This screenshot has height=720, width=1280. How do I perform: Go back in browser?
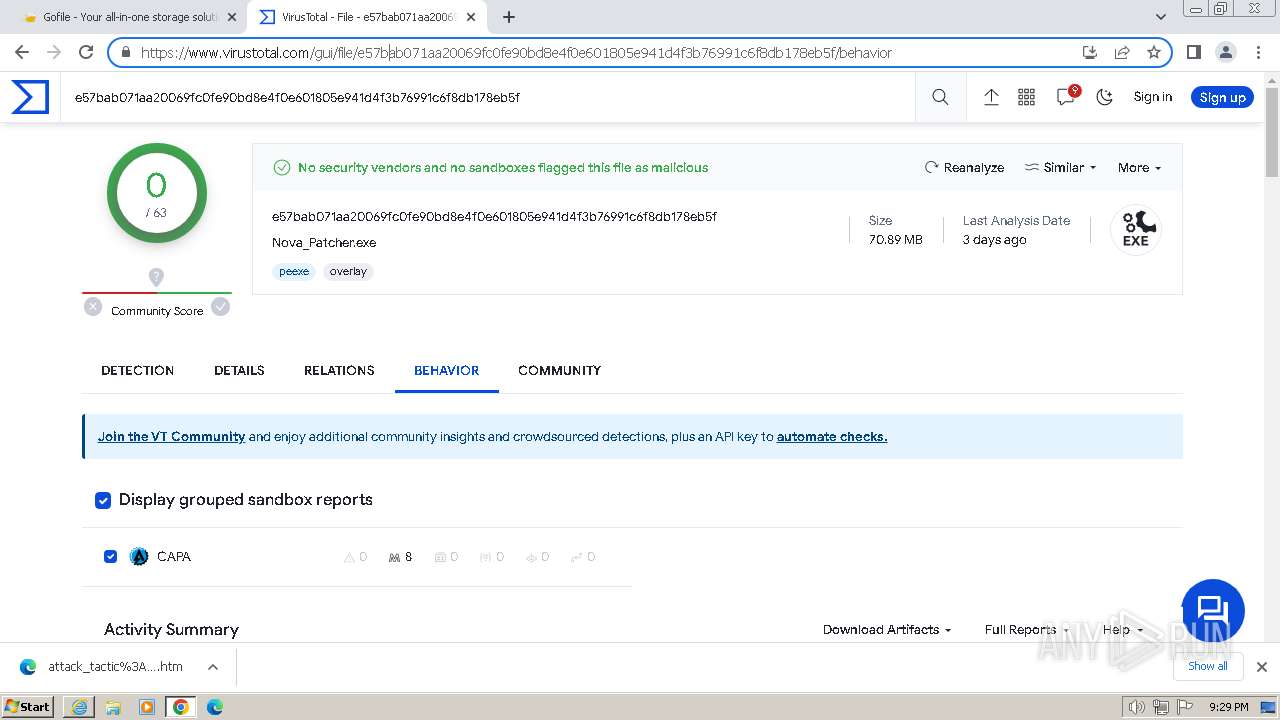click(x=22, y=52)
